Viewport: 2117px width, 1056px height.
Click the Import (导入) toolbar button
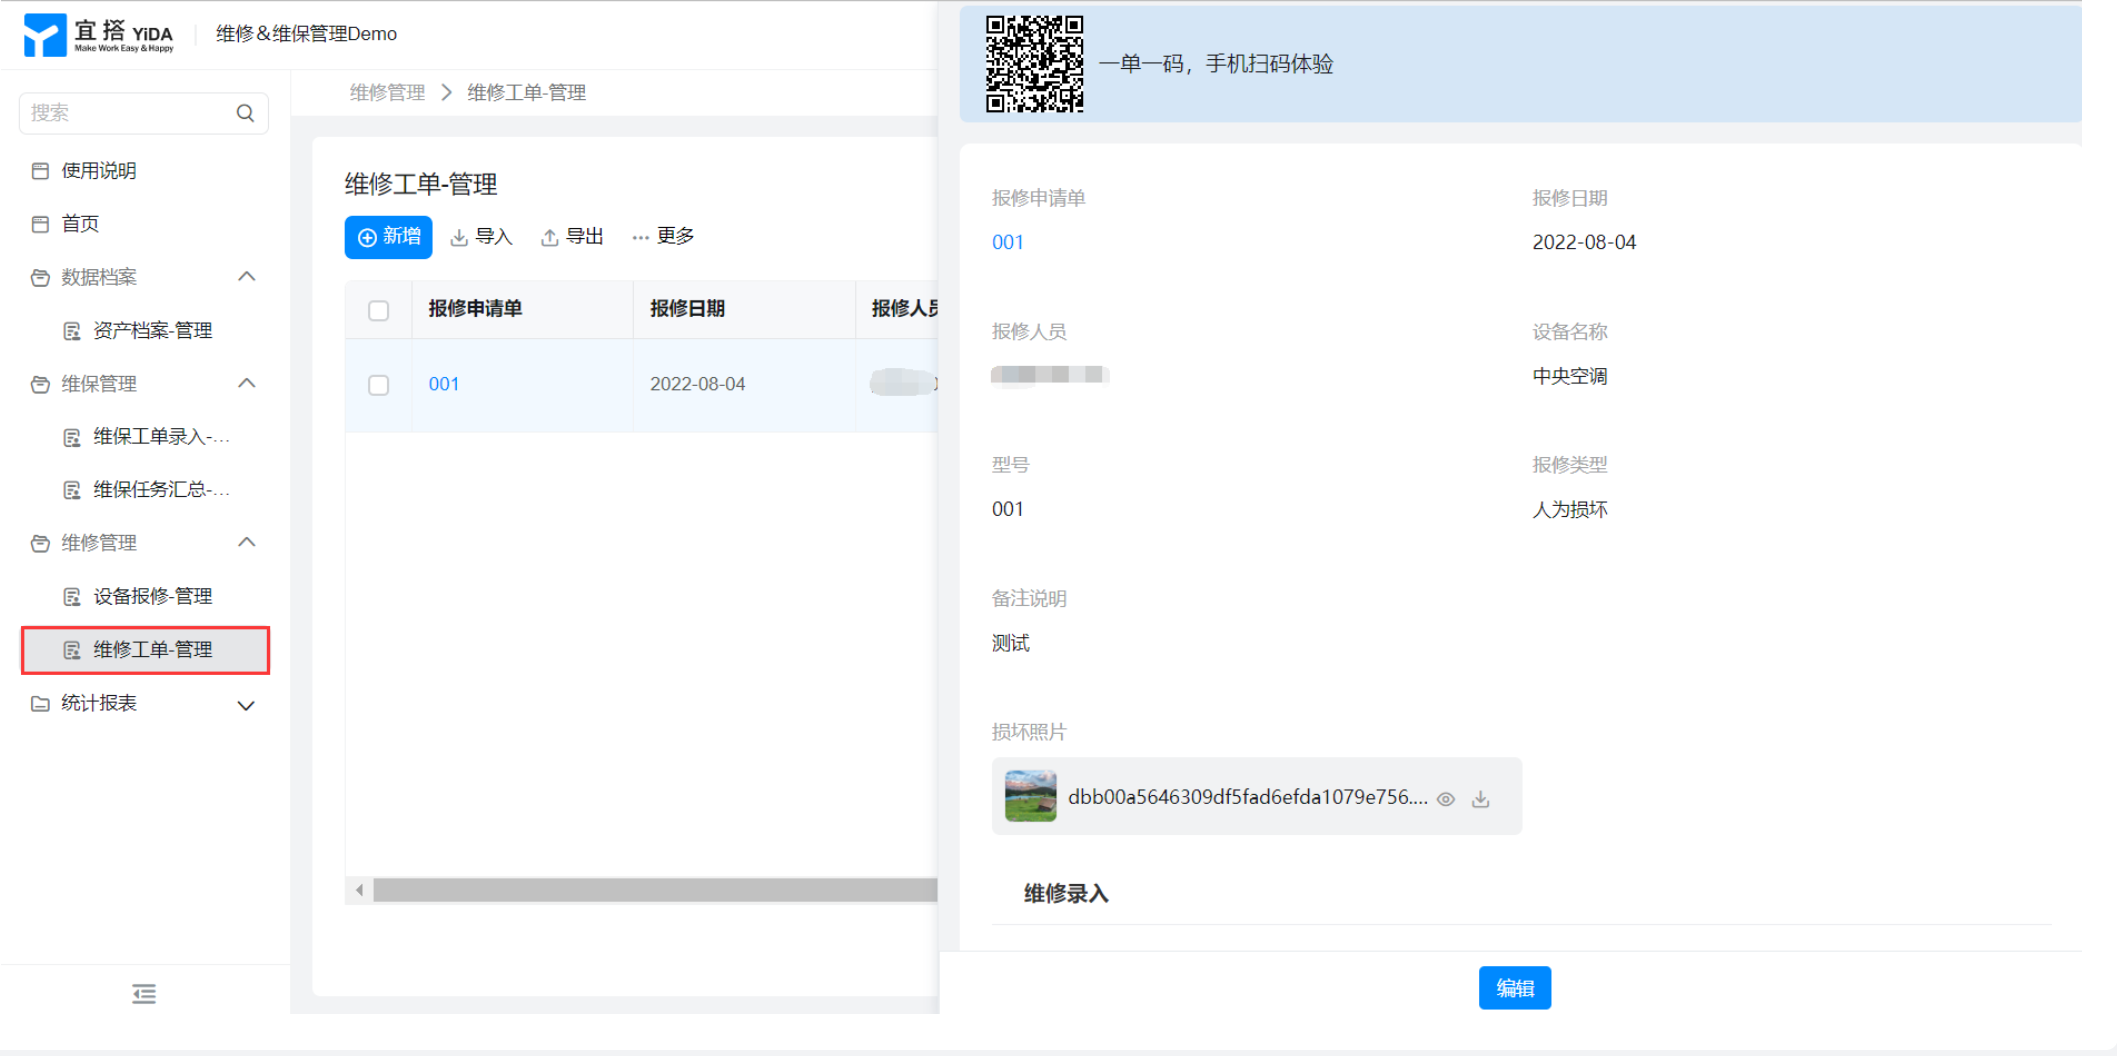click(481, 237)
